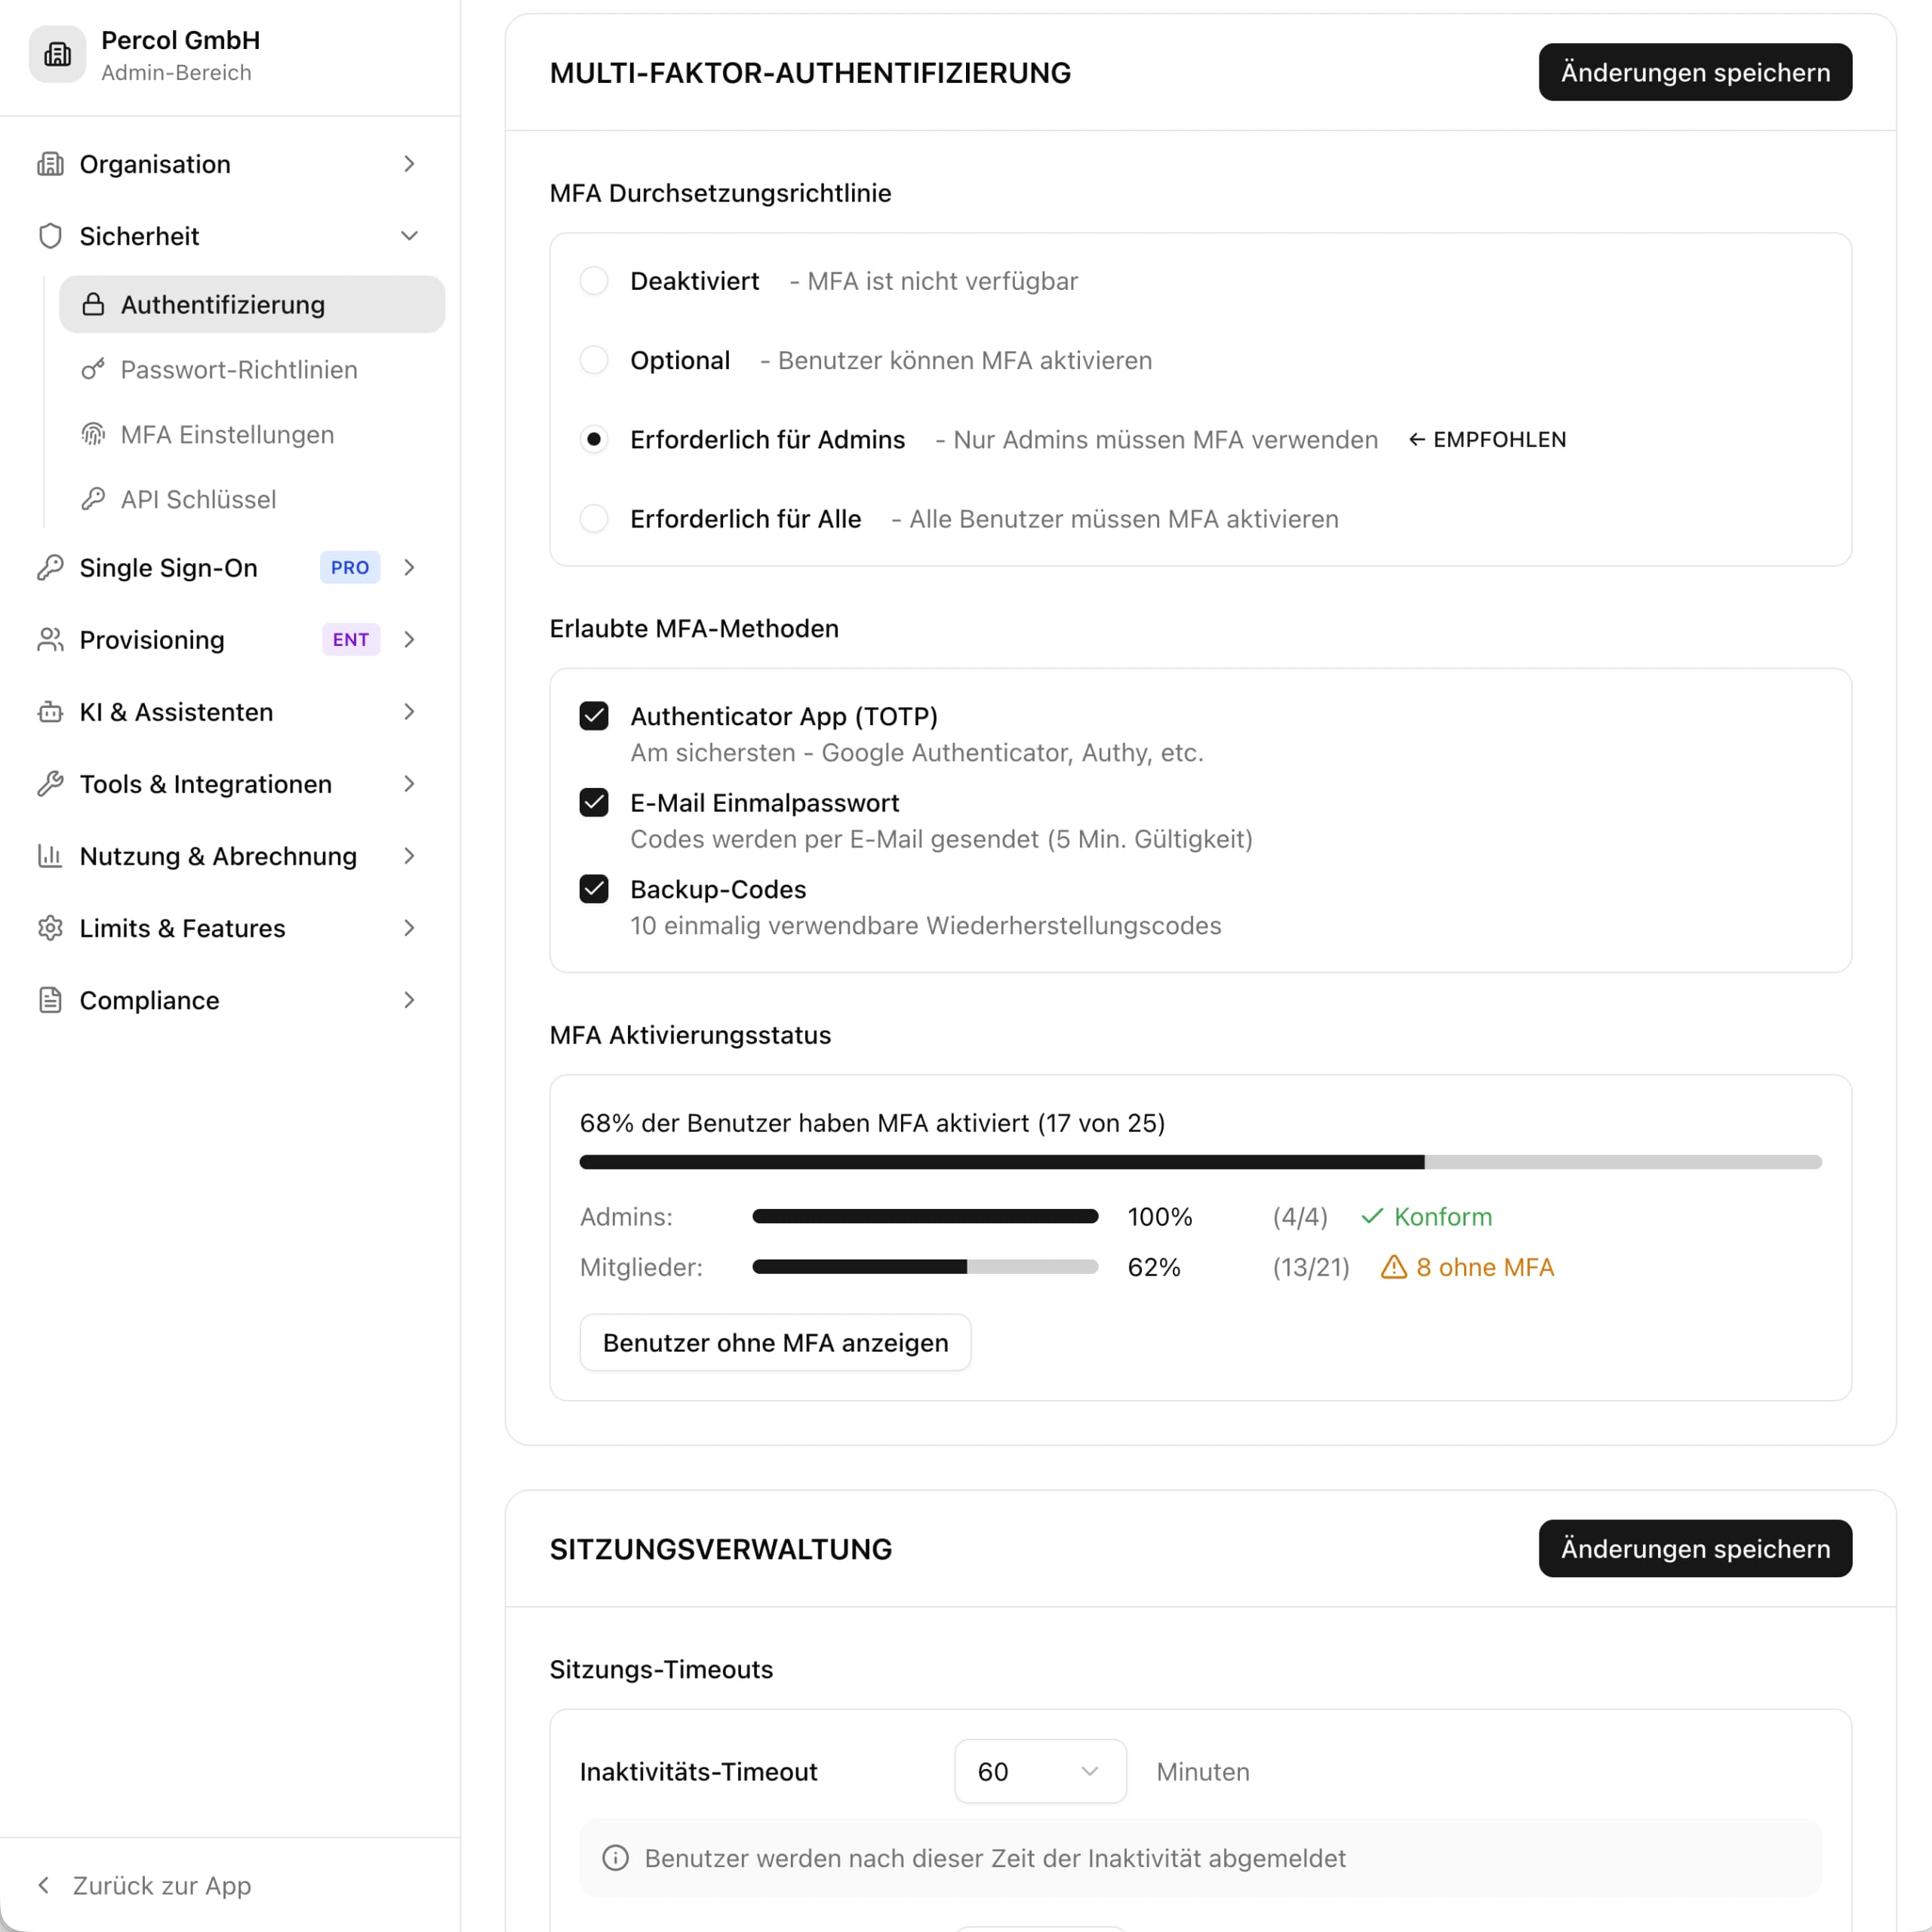
Task: Switch to Single Sign-On settings
Action: click(167, 568)
